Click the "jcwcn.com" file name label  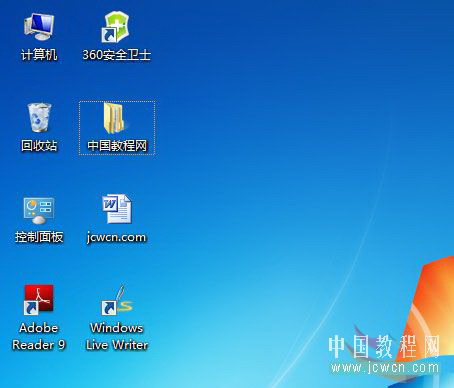116,237
